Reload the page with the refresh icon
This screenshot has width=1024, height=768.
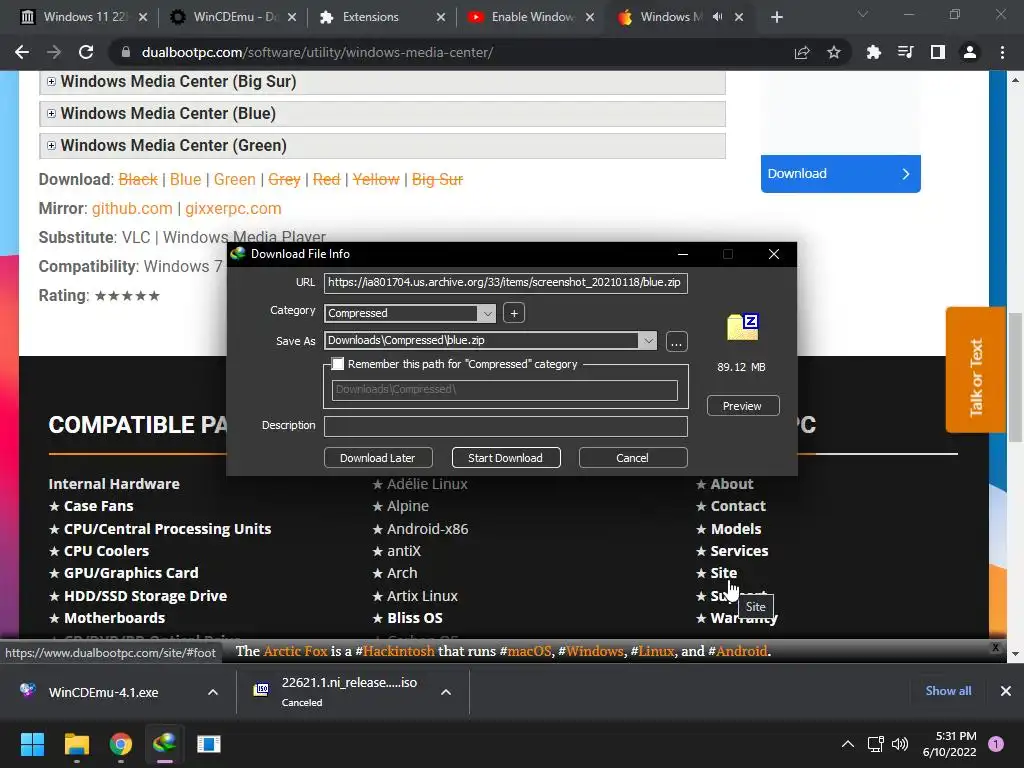pos(86,52)
